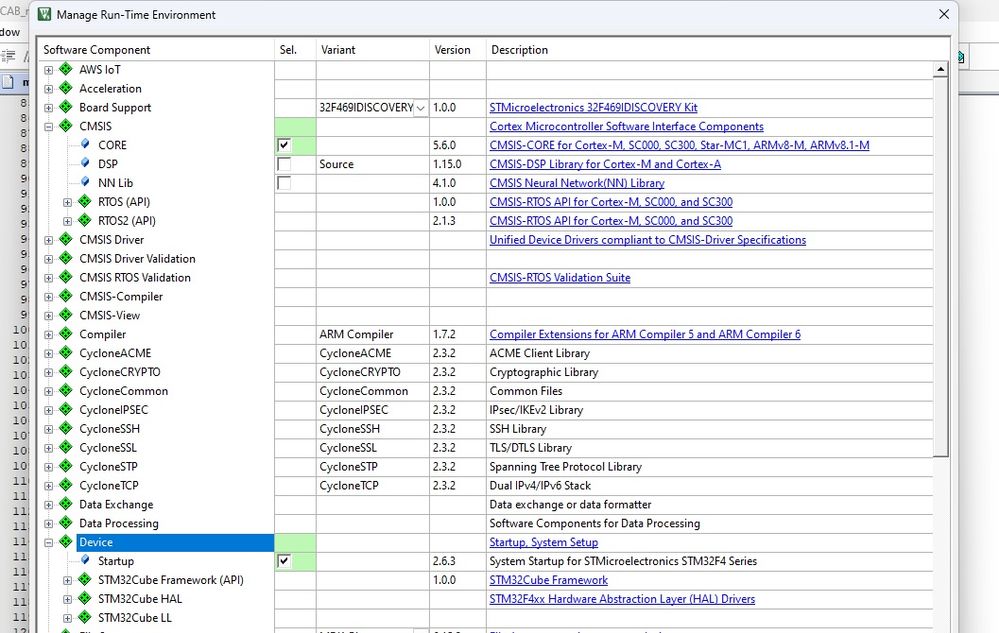
Task: Click the CMSIS green diamond icon
Action: tap(66, 125)
